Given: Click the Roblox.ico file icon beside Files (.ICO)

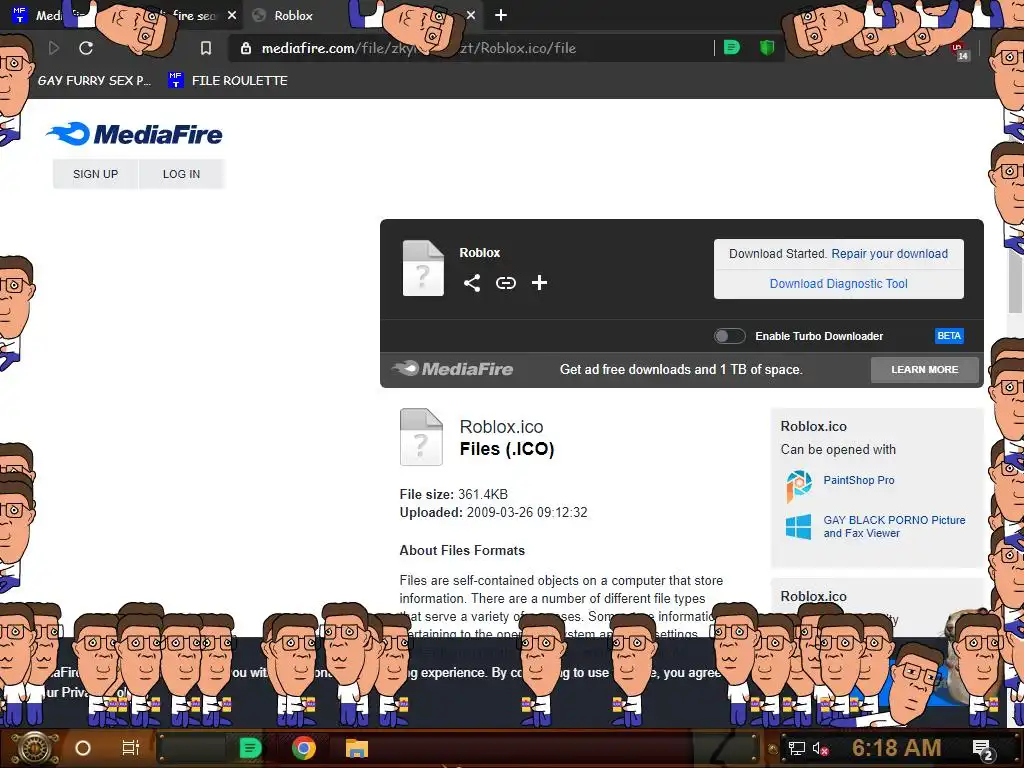Looking at the screenshot, I should click(421, 437).
